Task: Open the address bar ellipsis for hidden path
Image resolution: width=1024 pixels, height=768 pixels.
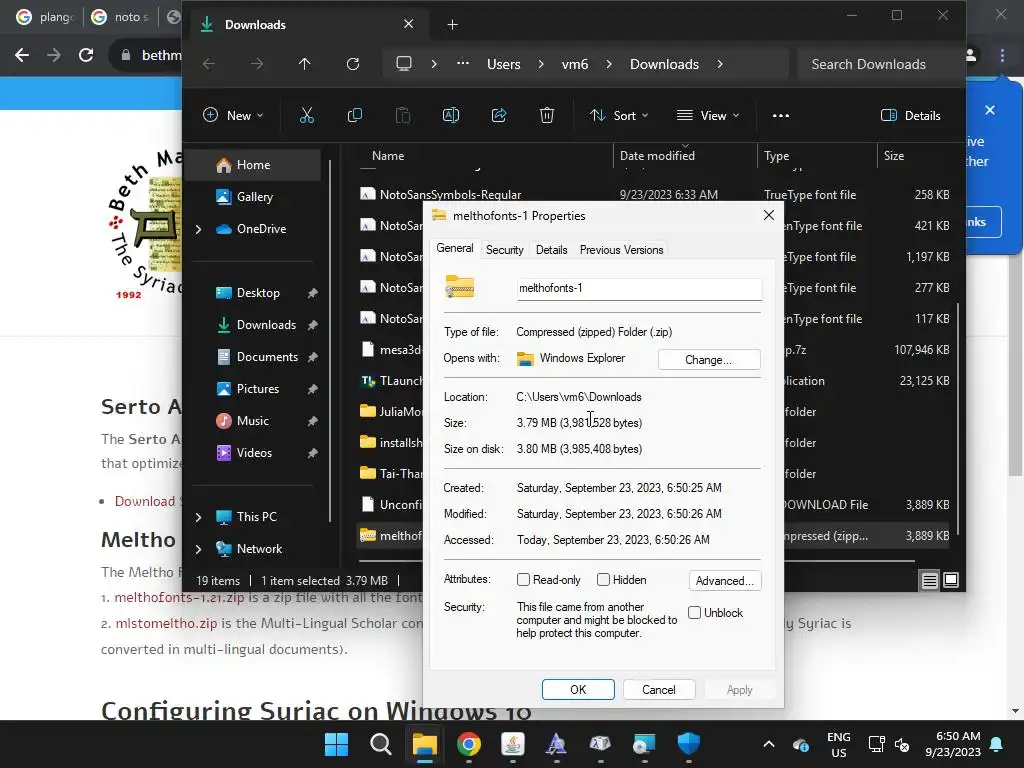Action: (x=462, y=64)
